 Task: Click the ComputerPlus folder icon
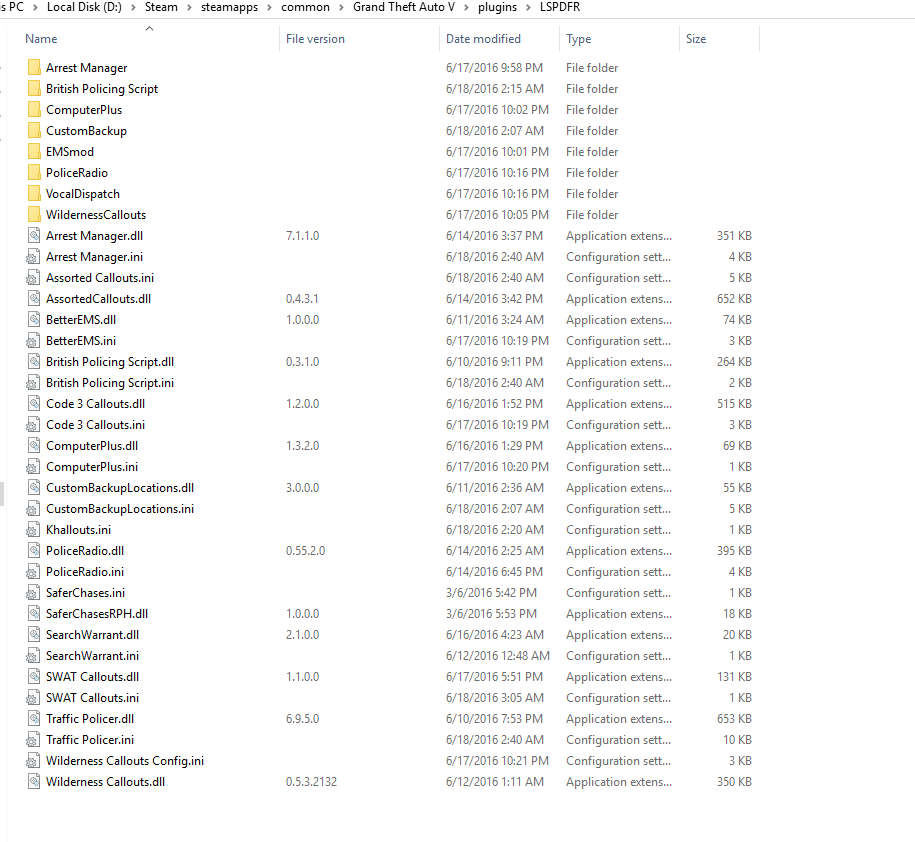[x=34, y=110]
